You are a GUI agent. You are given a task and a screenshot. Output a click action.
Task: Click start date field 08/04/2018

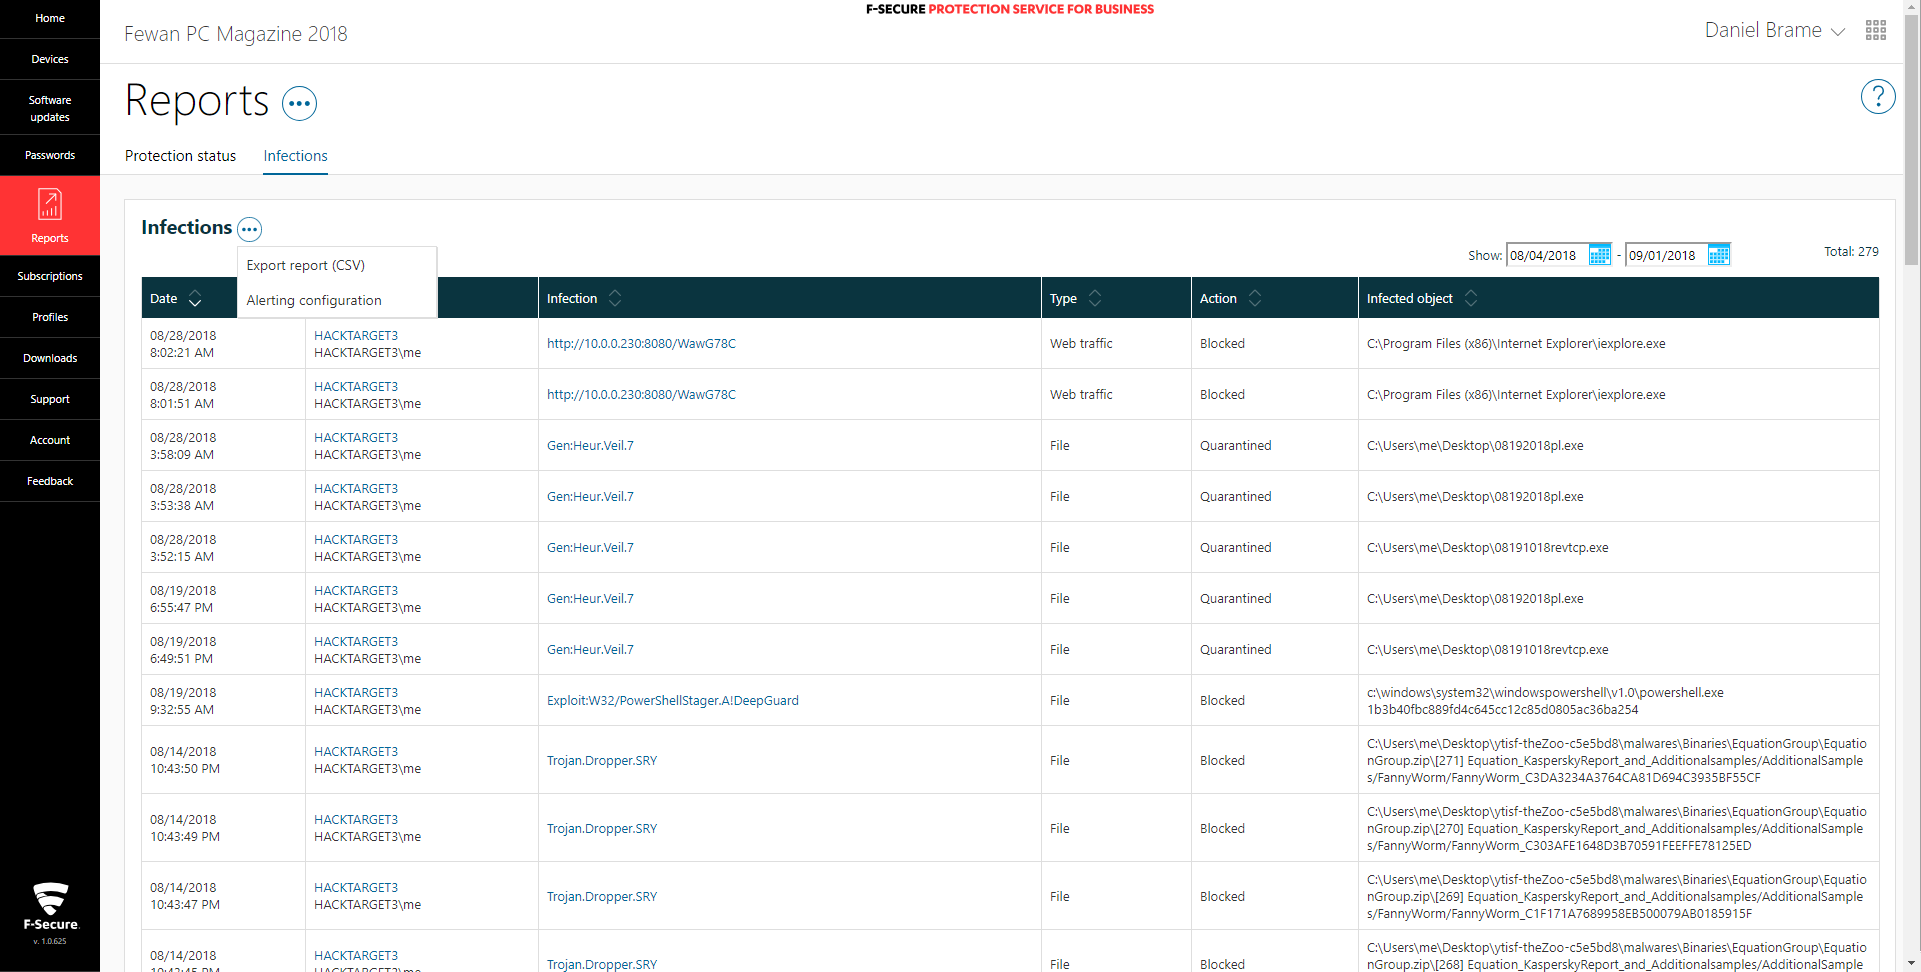pos(1547,255)
